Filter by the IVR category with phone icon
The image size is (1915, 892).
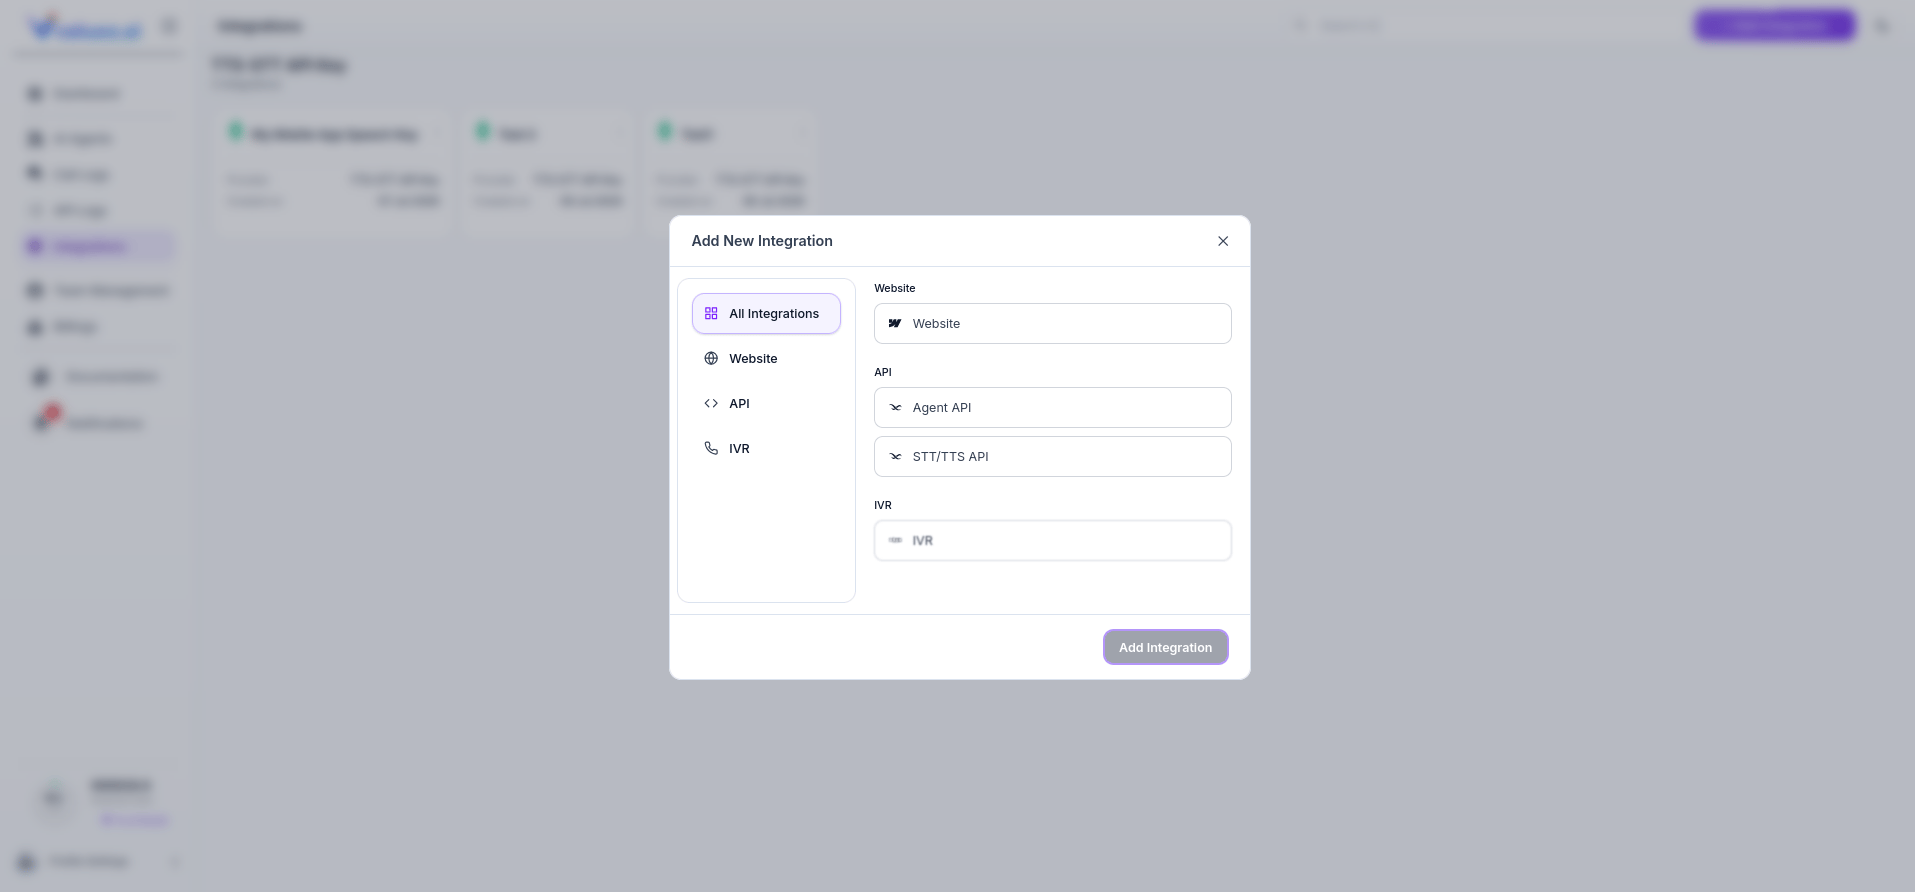point(766,449)
